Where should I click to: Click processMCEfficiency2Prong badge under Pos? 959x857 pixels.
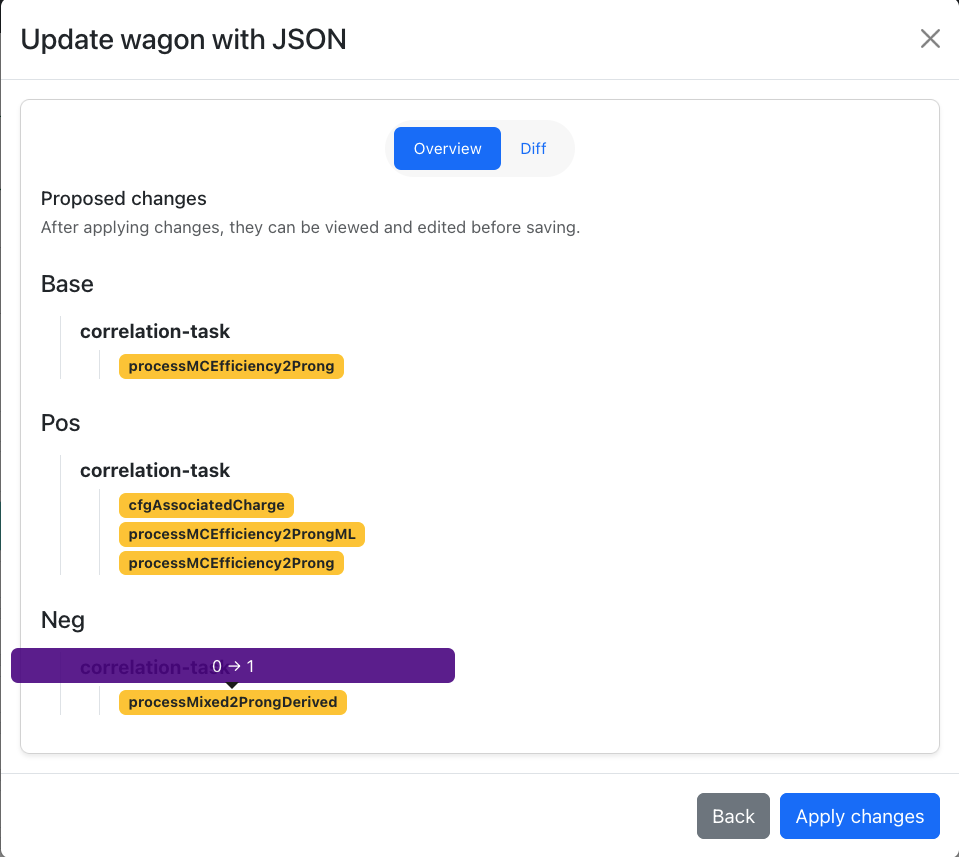231,563
